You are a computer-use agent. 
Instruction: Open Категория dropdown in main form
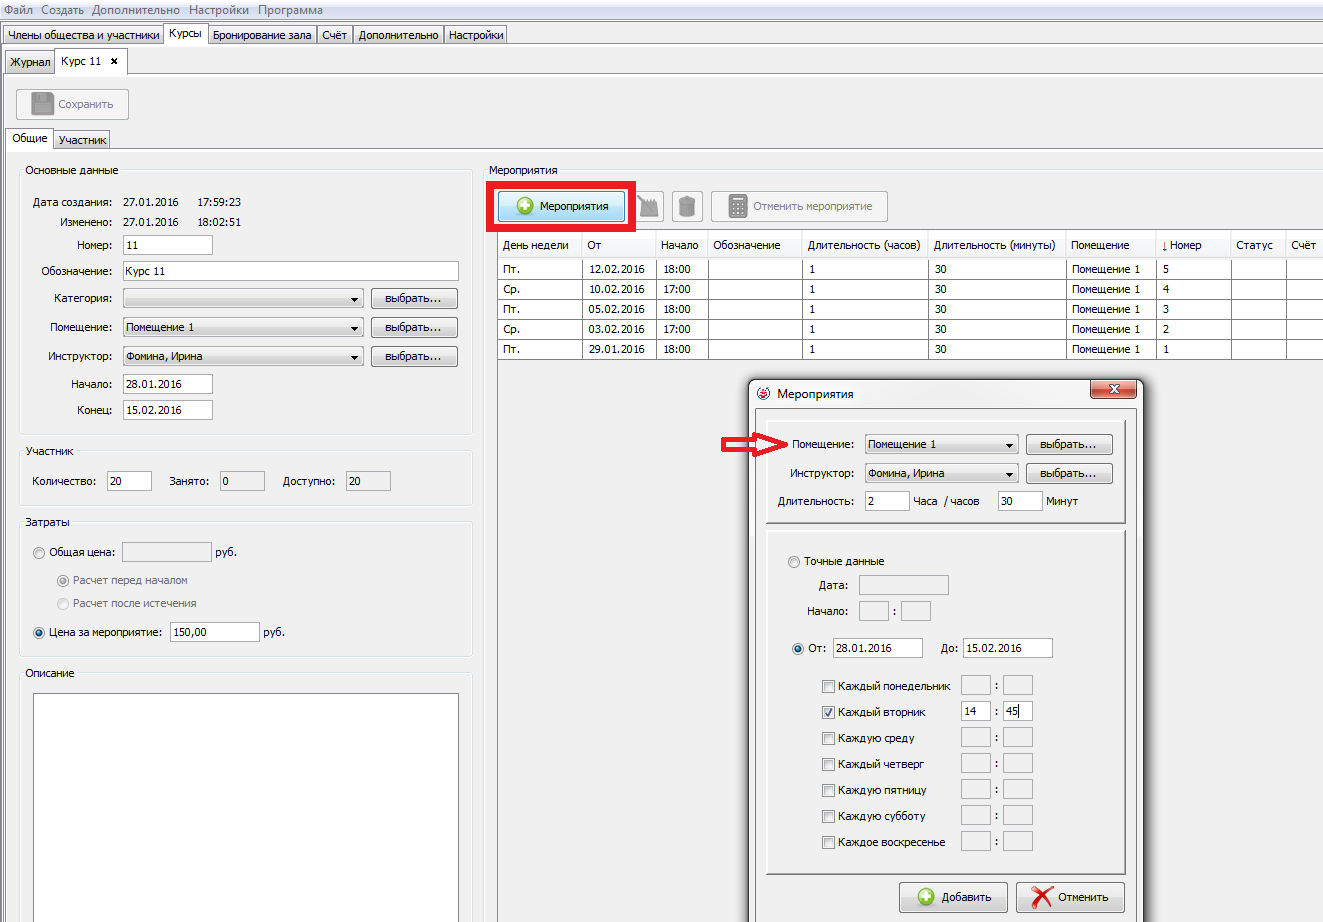click(x=243, y=299)
